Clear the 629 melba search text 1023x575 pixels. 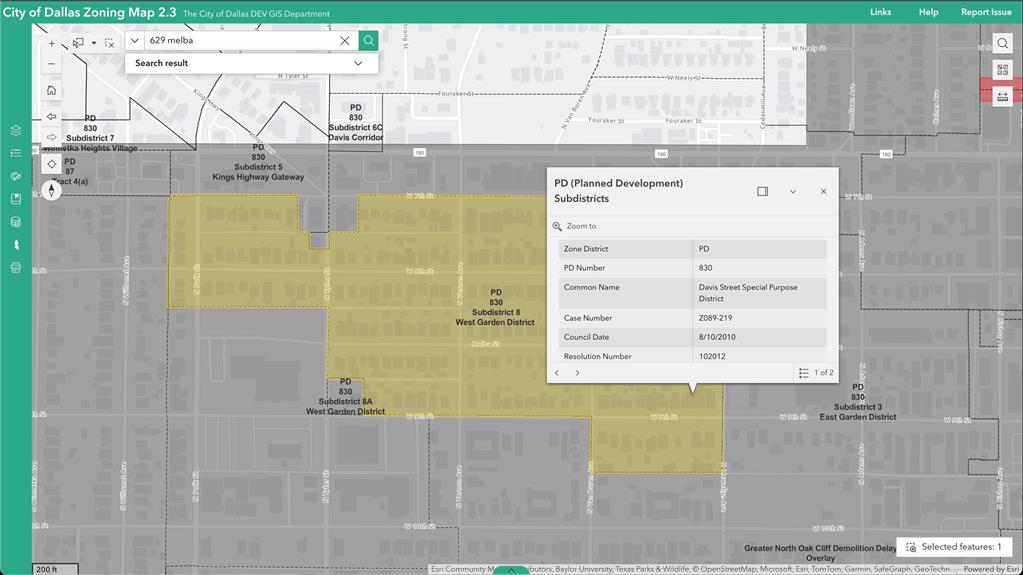tap(344, 40)
